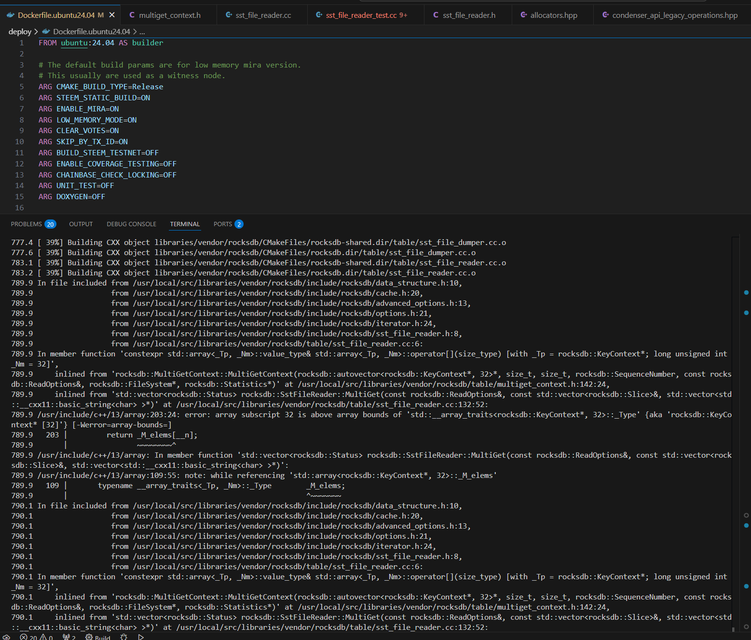Viewport: 751px width, 640px height.
Task: Click 'ARG ENABLE_COVERAGE_TESTING=OFF' line in editor
Action: [107, 164]
